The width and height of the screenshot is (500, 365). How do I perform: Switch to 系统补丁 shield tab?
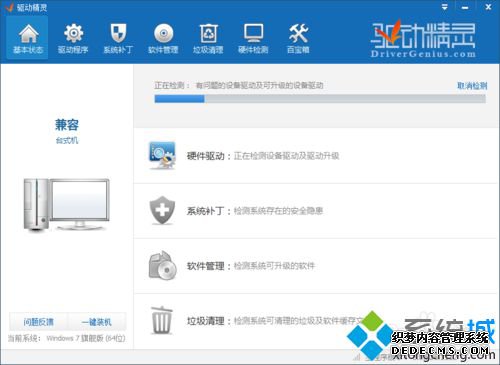pyautogui.click(x=118, y=38)
